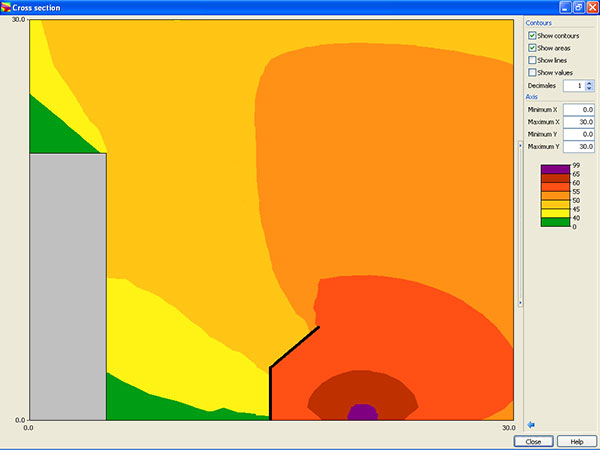Select the red-orange 60 legend swatch
Image resolution: width=600 pixels, height=450 pixels.
[555, 187]
